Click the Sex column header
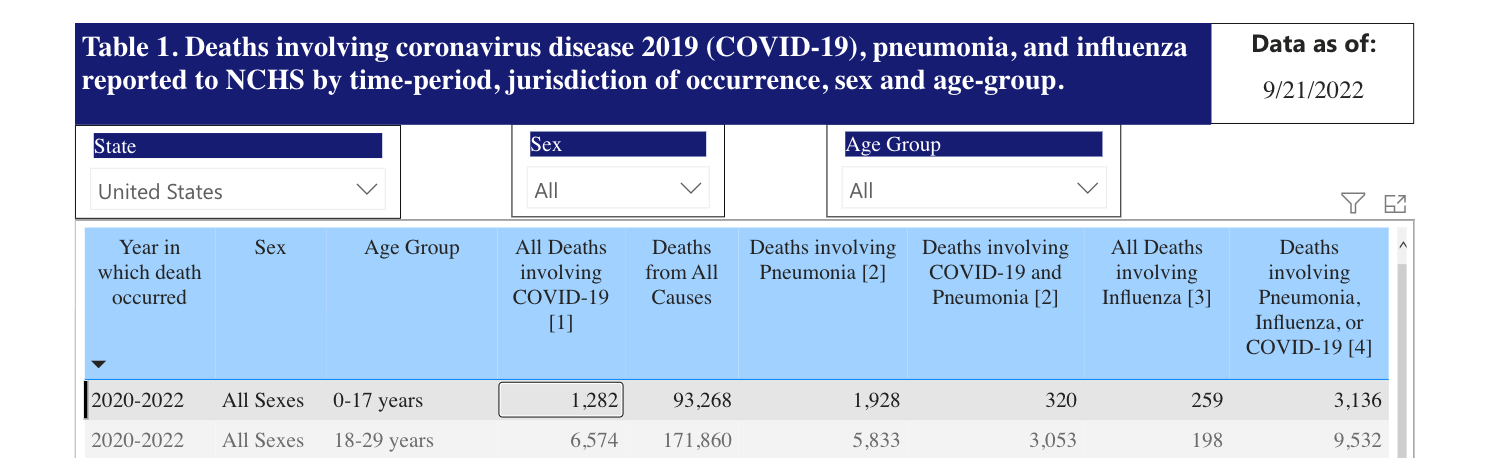Viewport: 1498px width, 458px height. point(270,248)
